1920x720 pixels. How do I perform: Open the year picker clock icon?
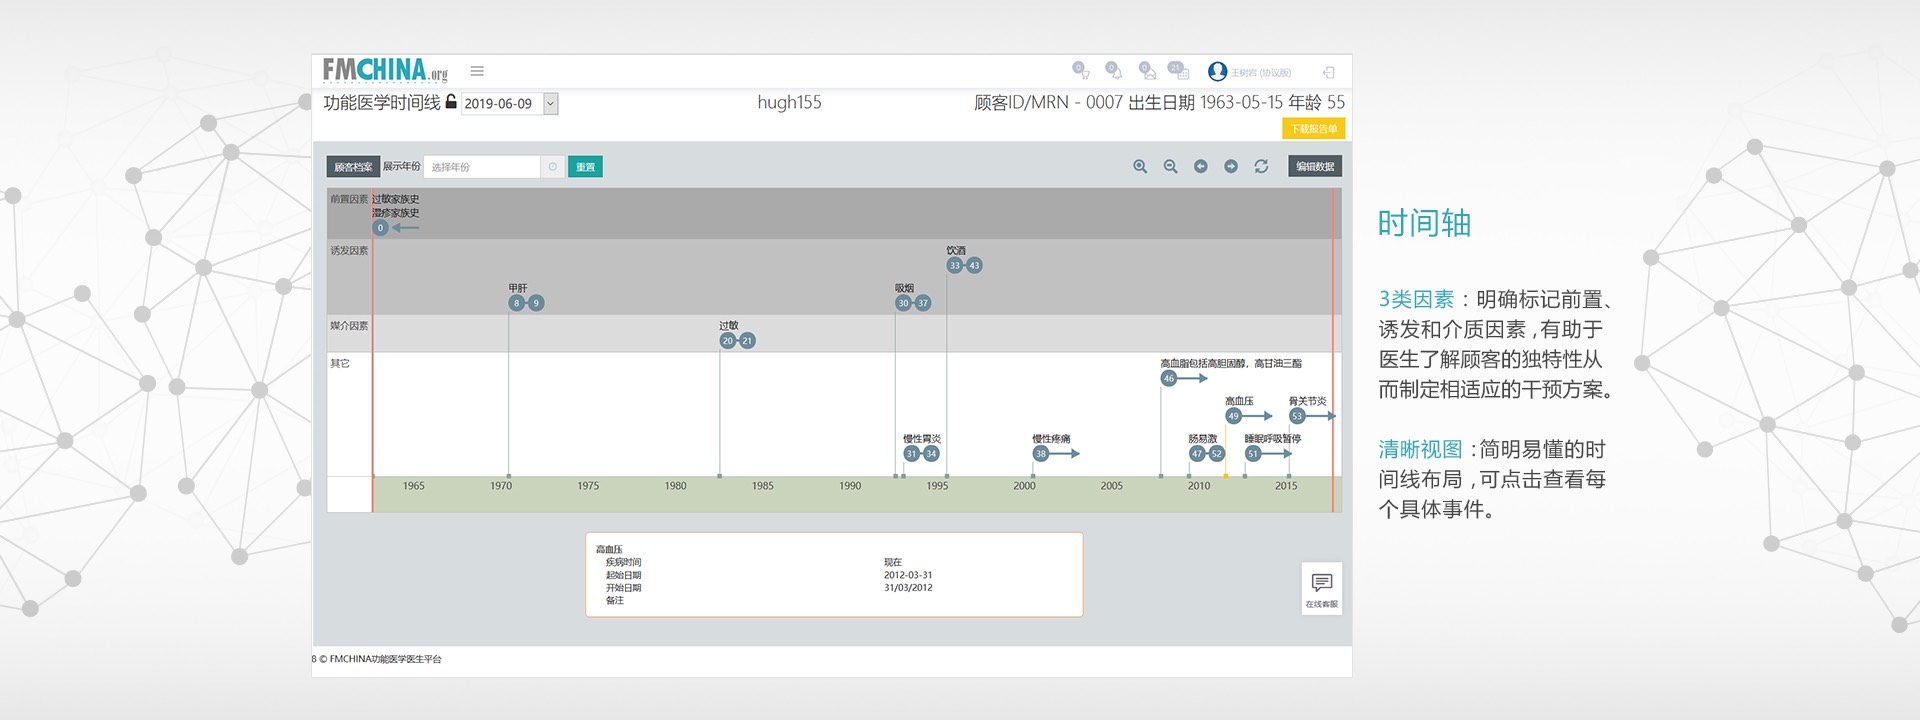pyautogui.click(x=553, y=167)
